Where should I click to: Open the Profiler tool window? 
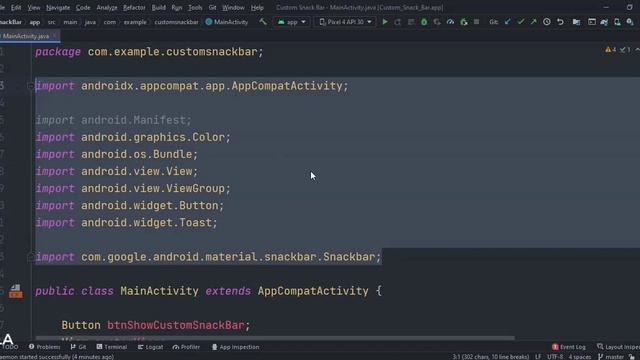186,347
